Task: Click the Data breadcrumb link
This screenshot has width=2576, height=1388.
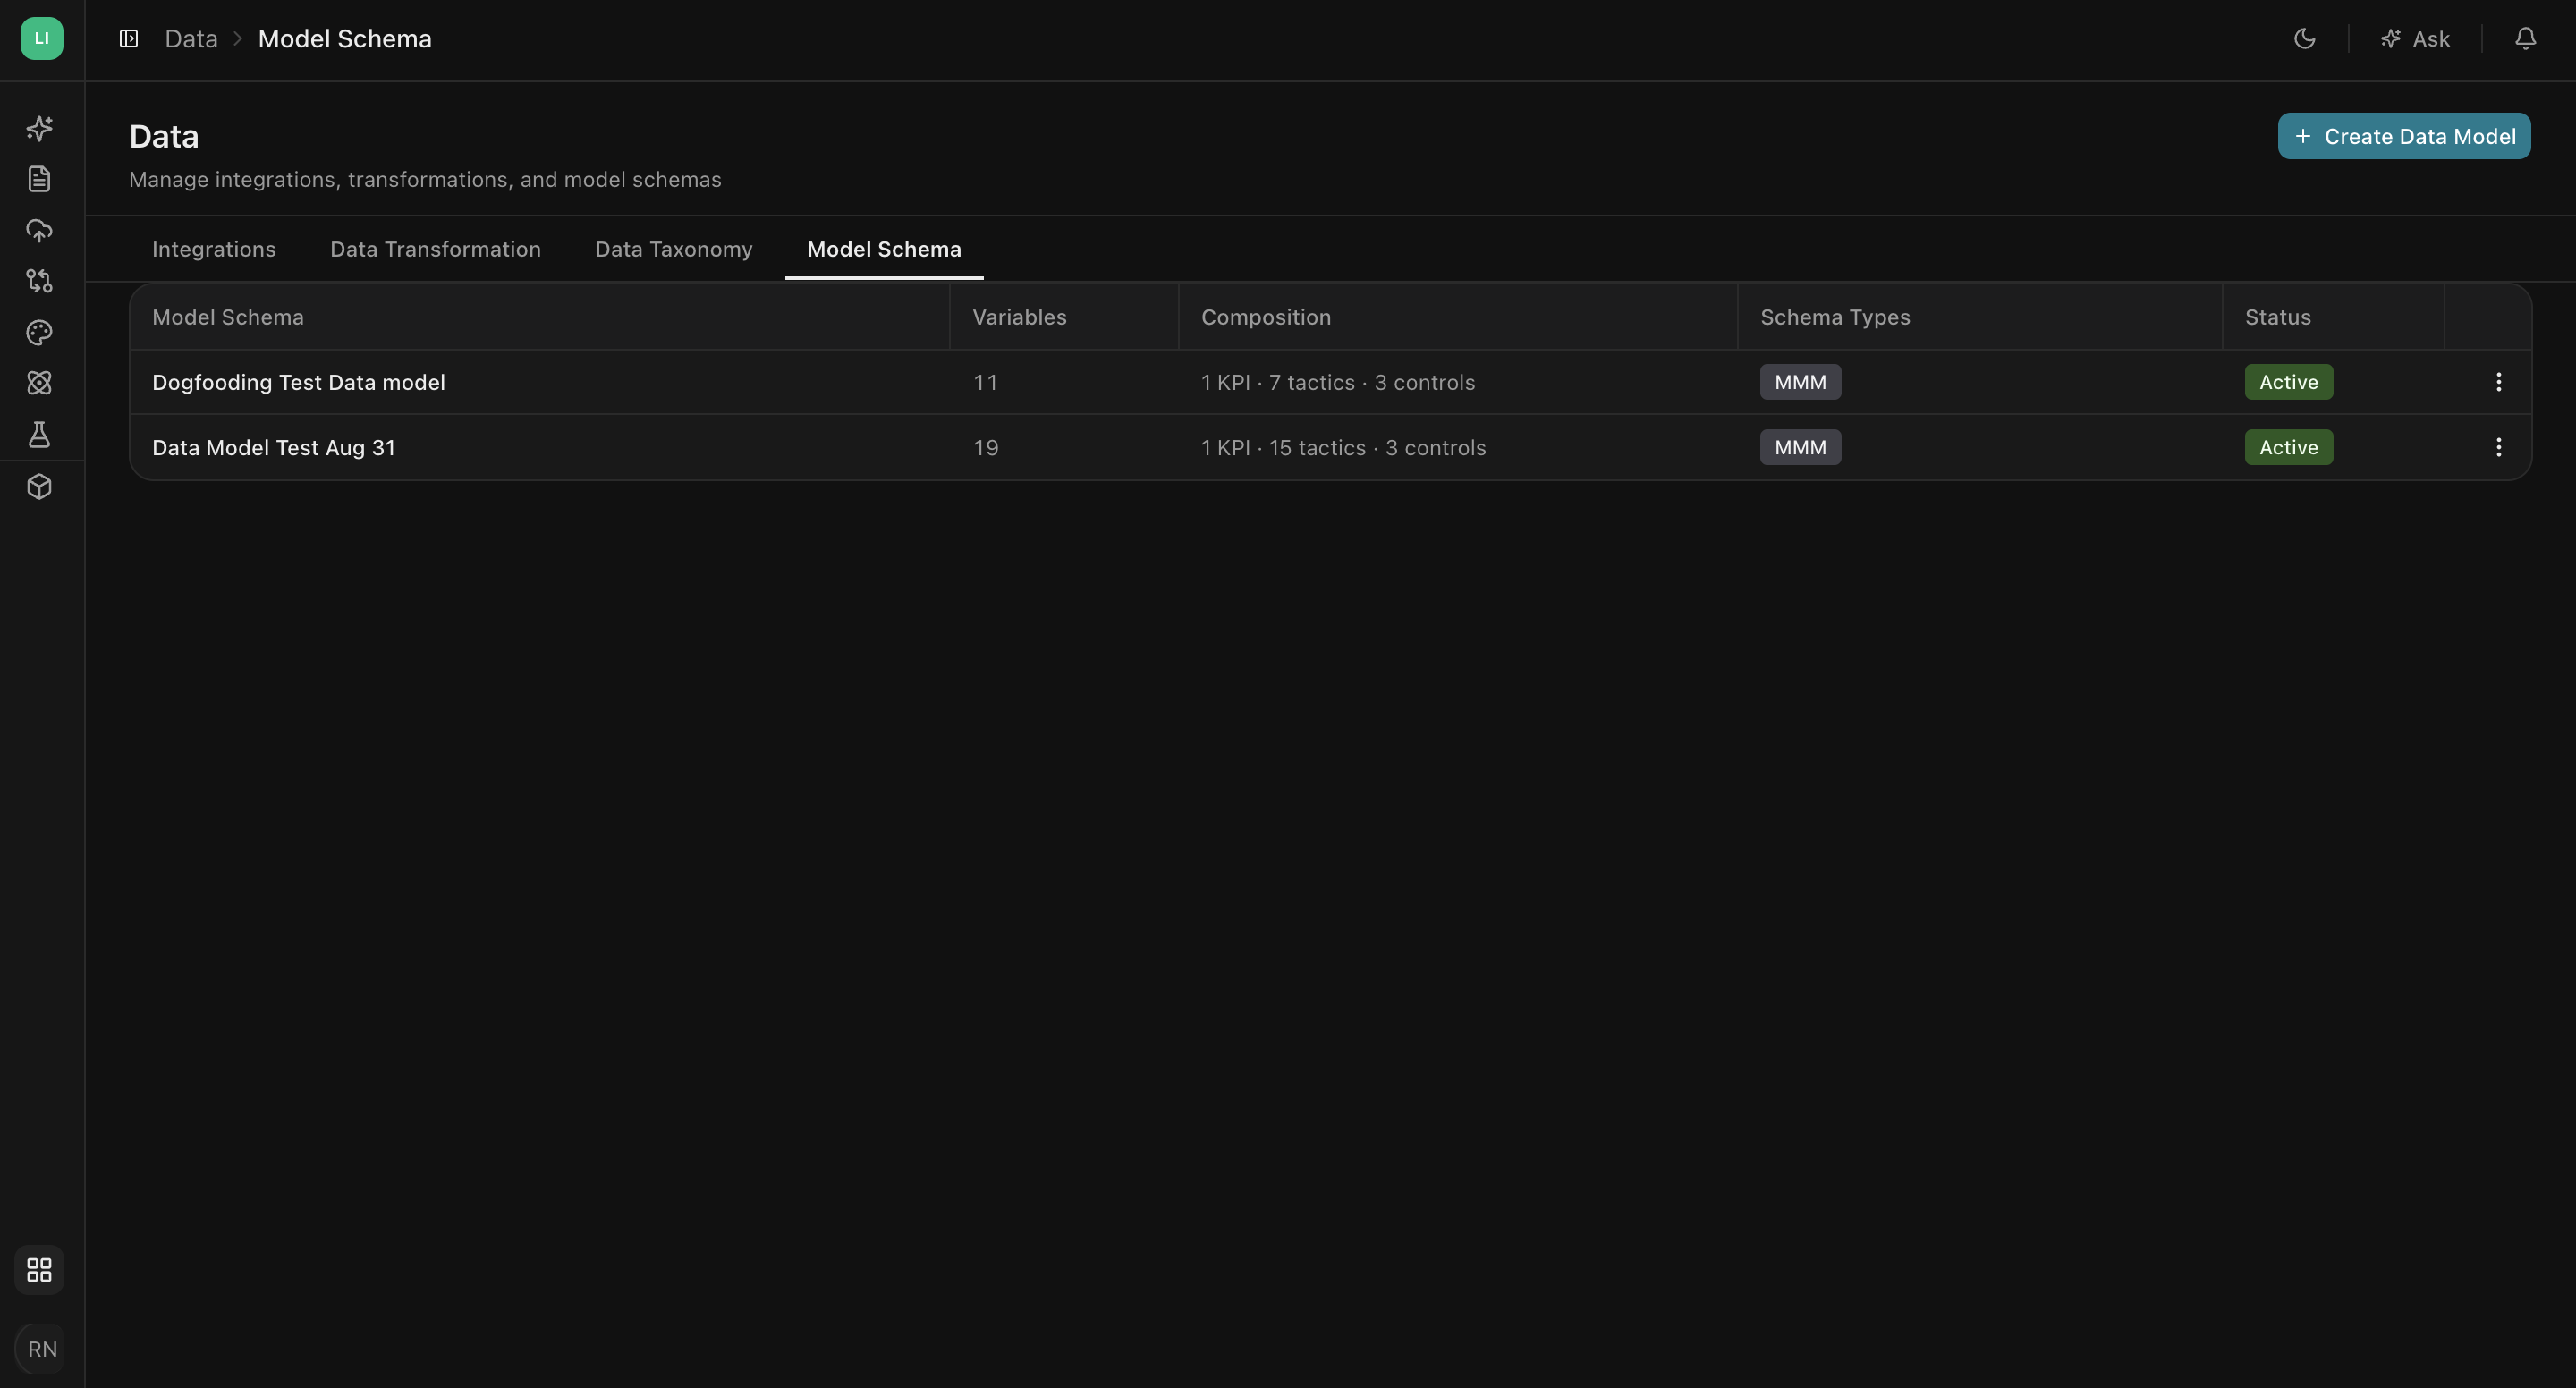Action: pyautogui.click(x=191, y=39)
